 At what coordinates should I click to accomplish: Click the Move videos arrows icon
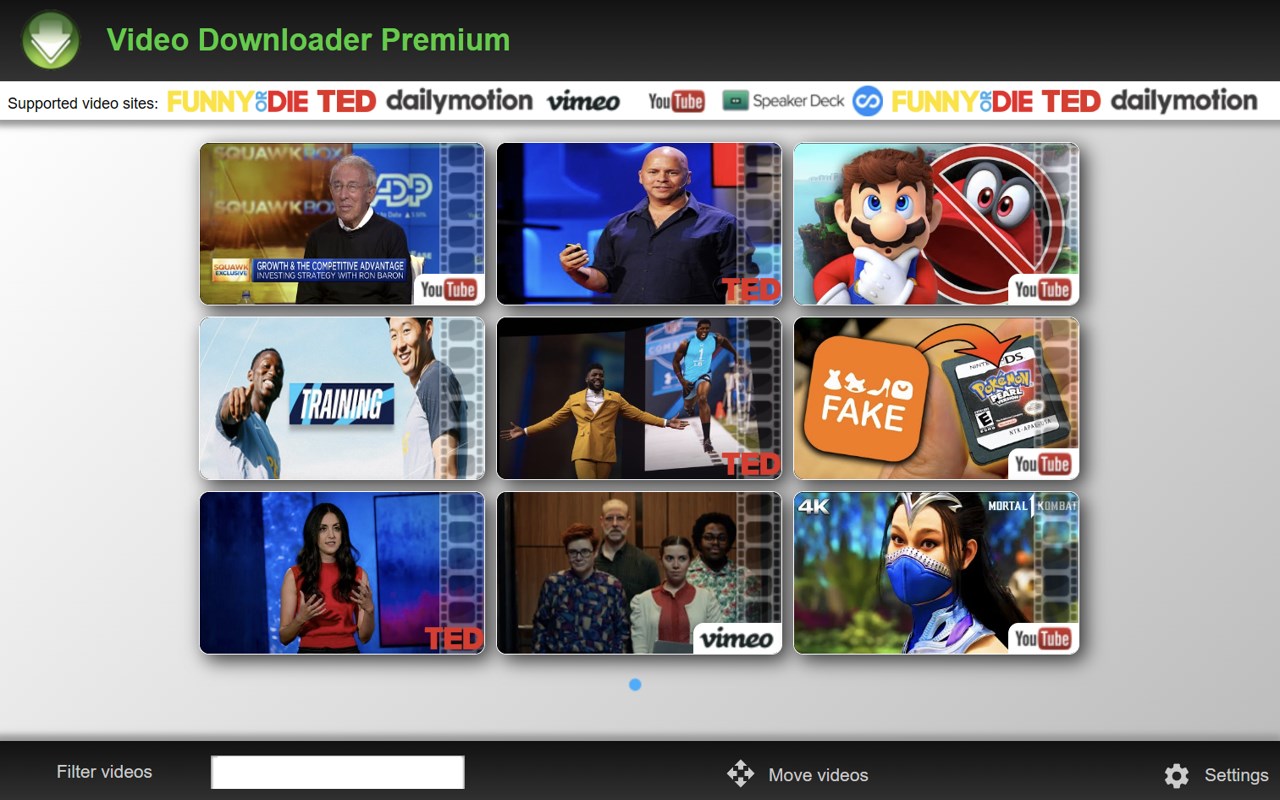pos(740,774)
